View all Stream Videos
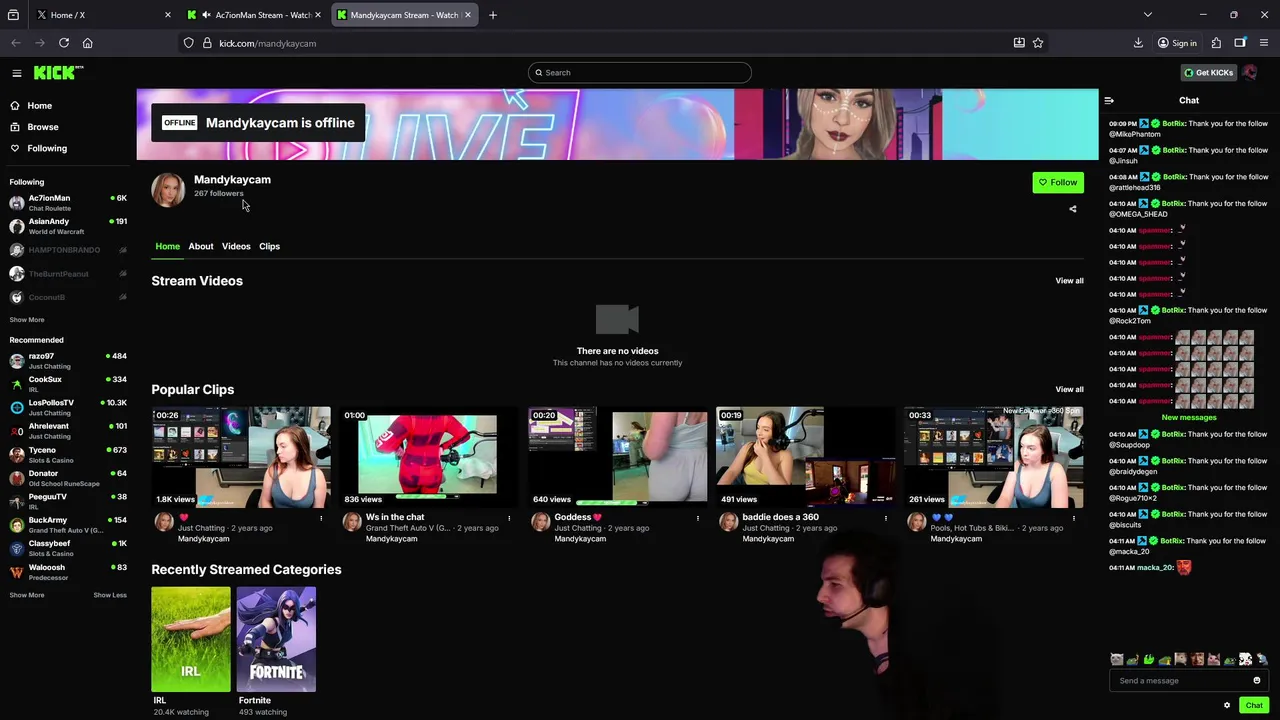Image resolution: width=1280 pixels, height=720 pixels. [x=1069, y=281]
